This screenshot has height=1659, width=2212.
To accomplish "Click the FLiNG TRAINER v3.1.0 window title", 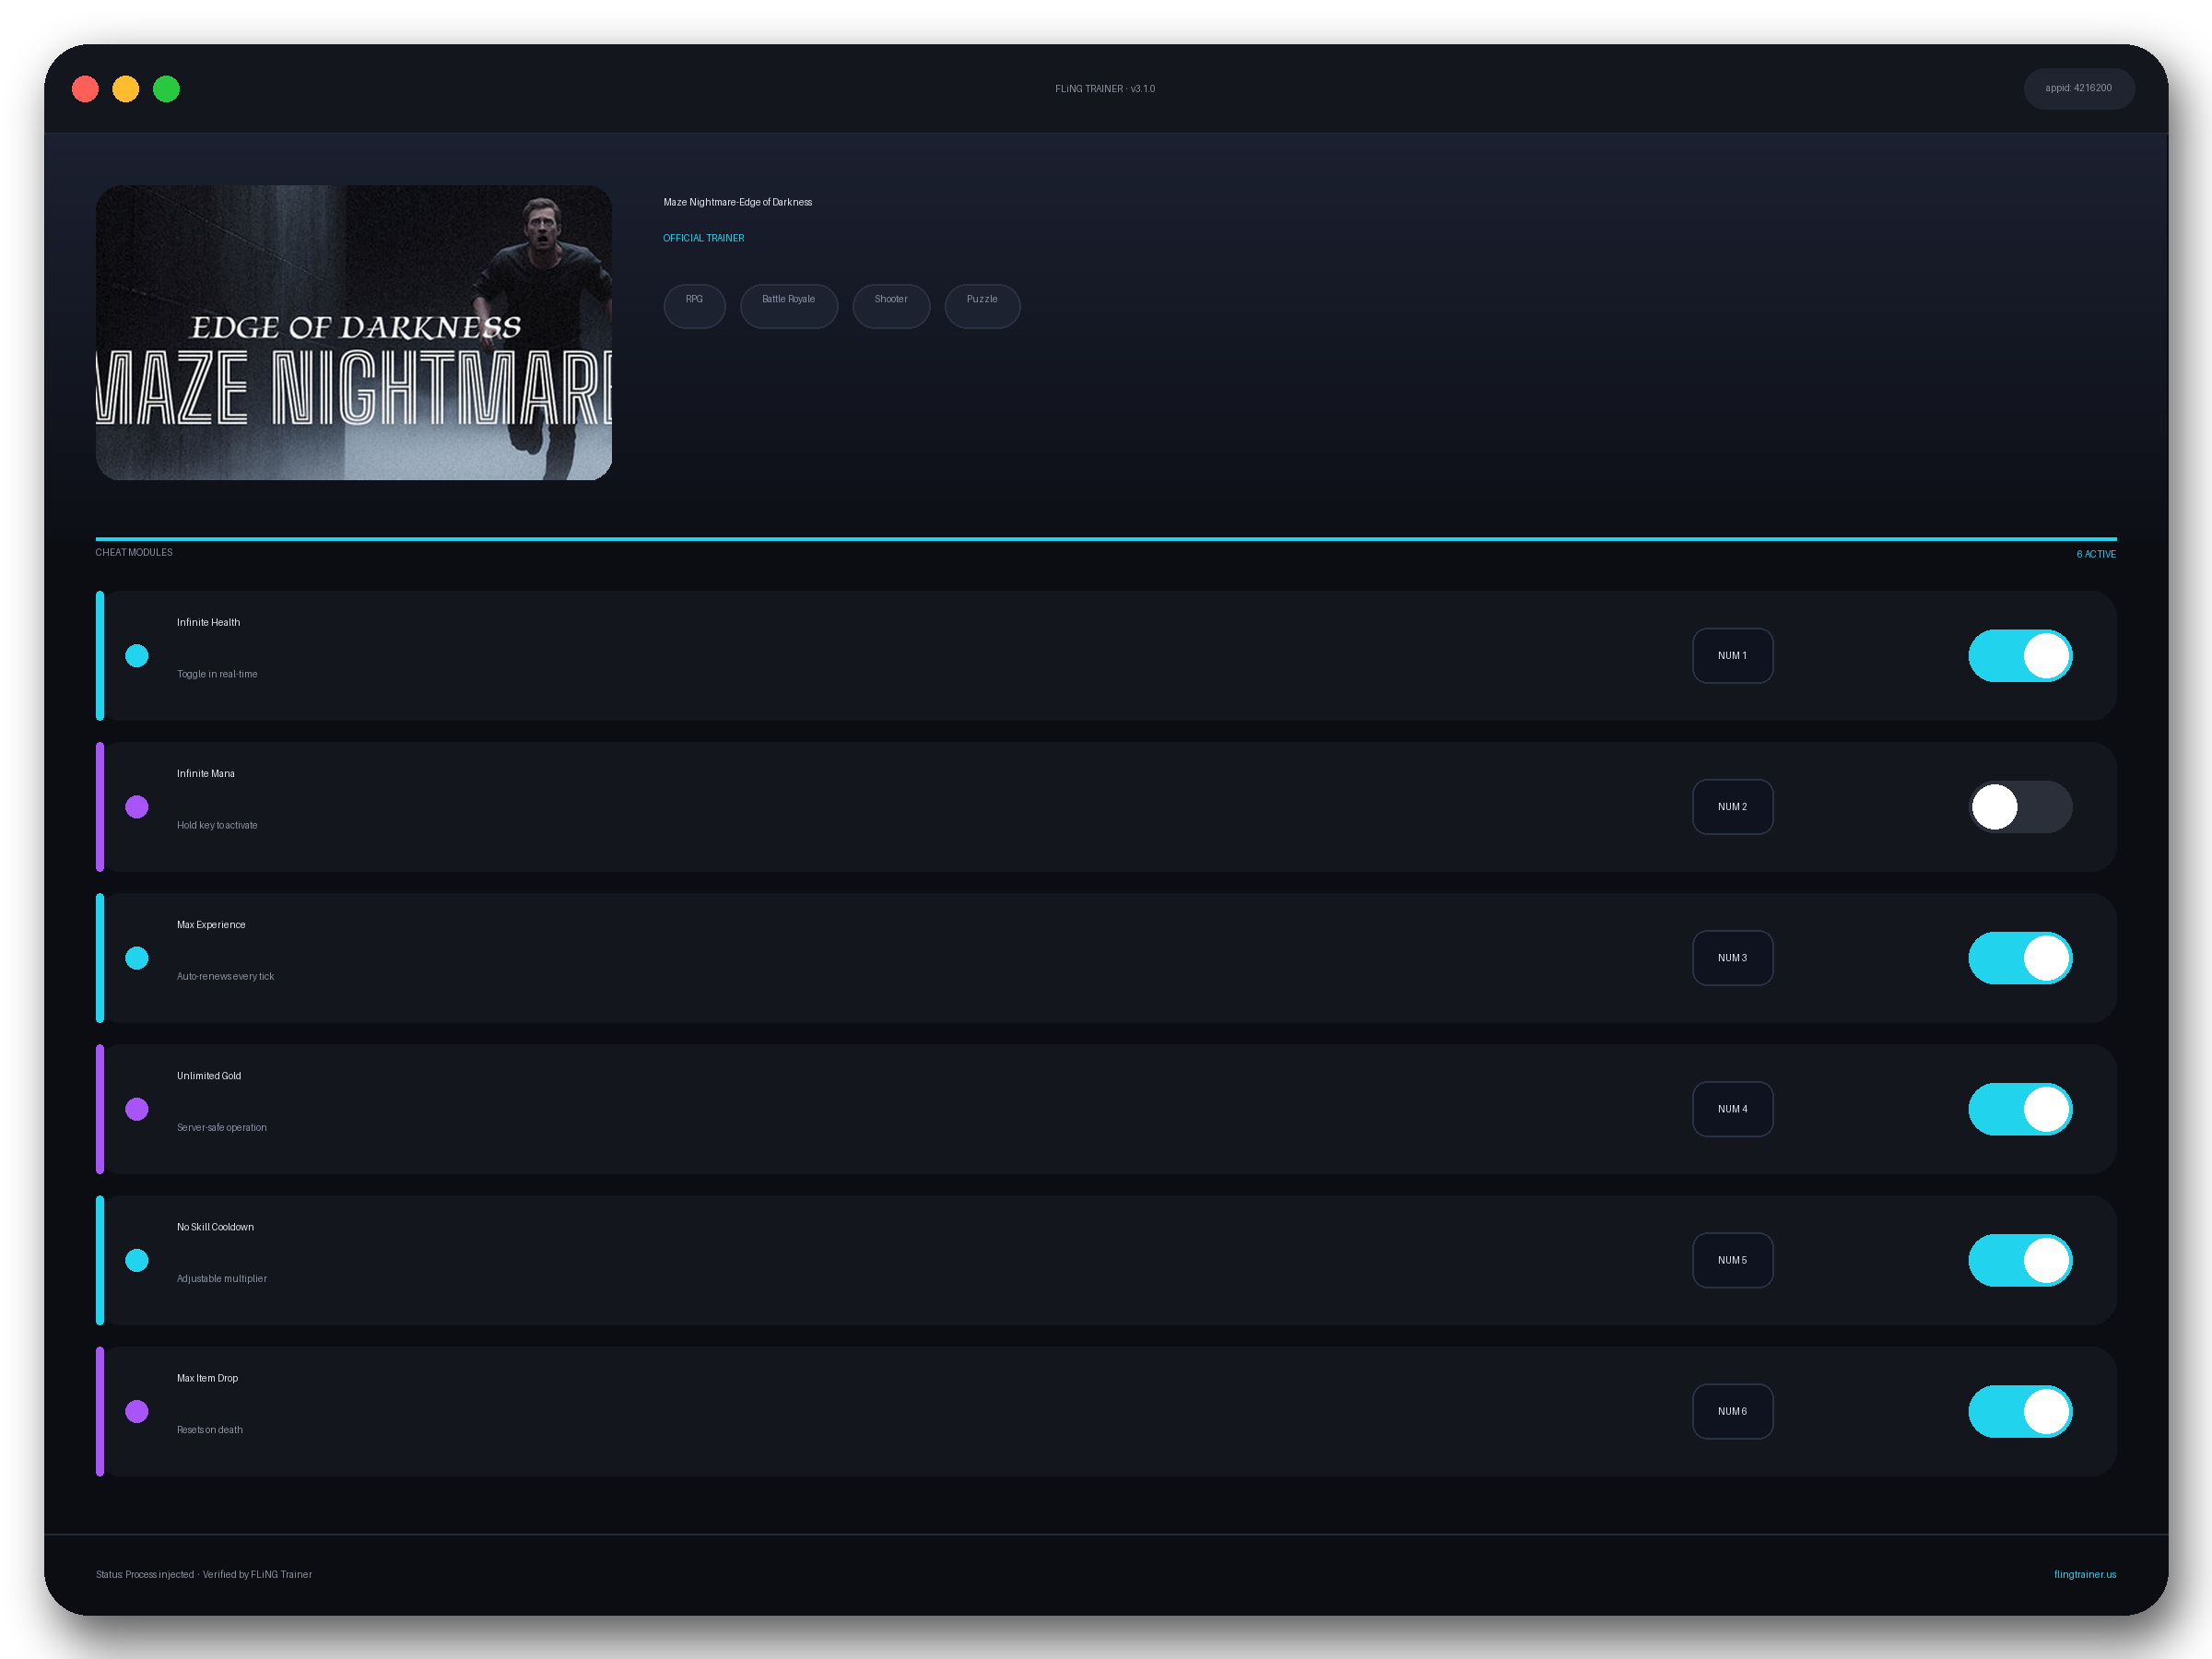I will 1105,89.
